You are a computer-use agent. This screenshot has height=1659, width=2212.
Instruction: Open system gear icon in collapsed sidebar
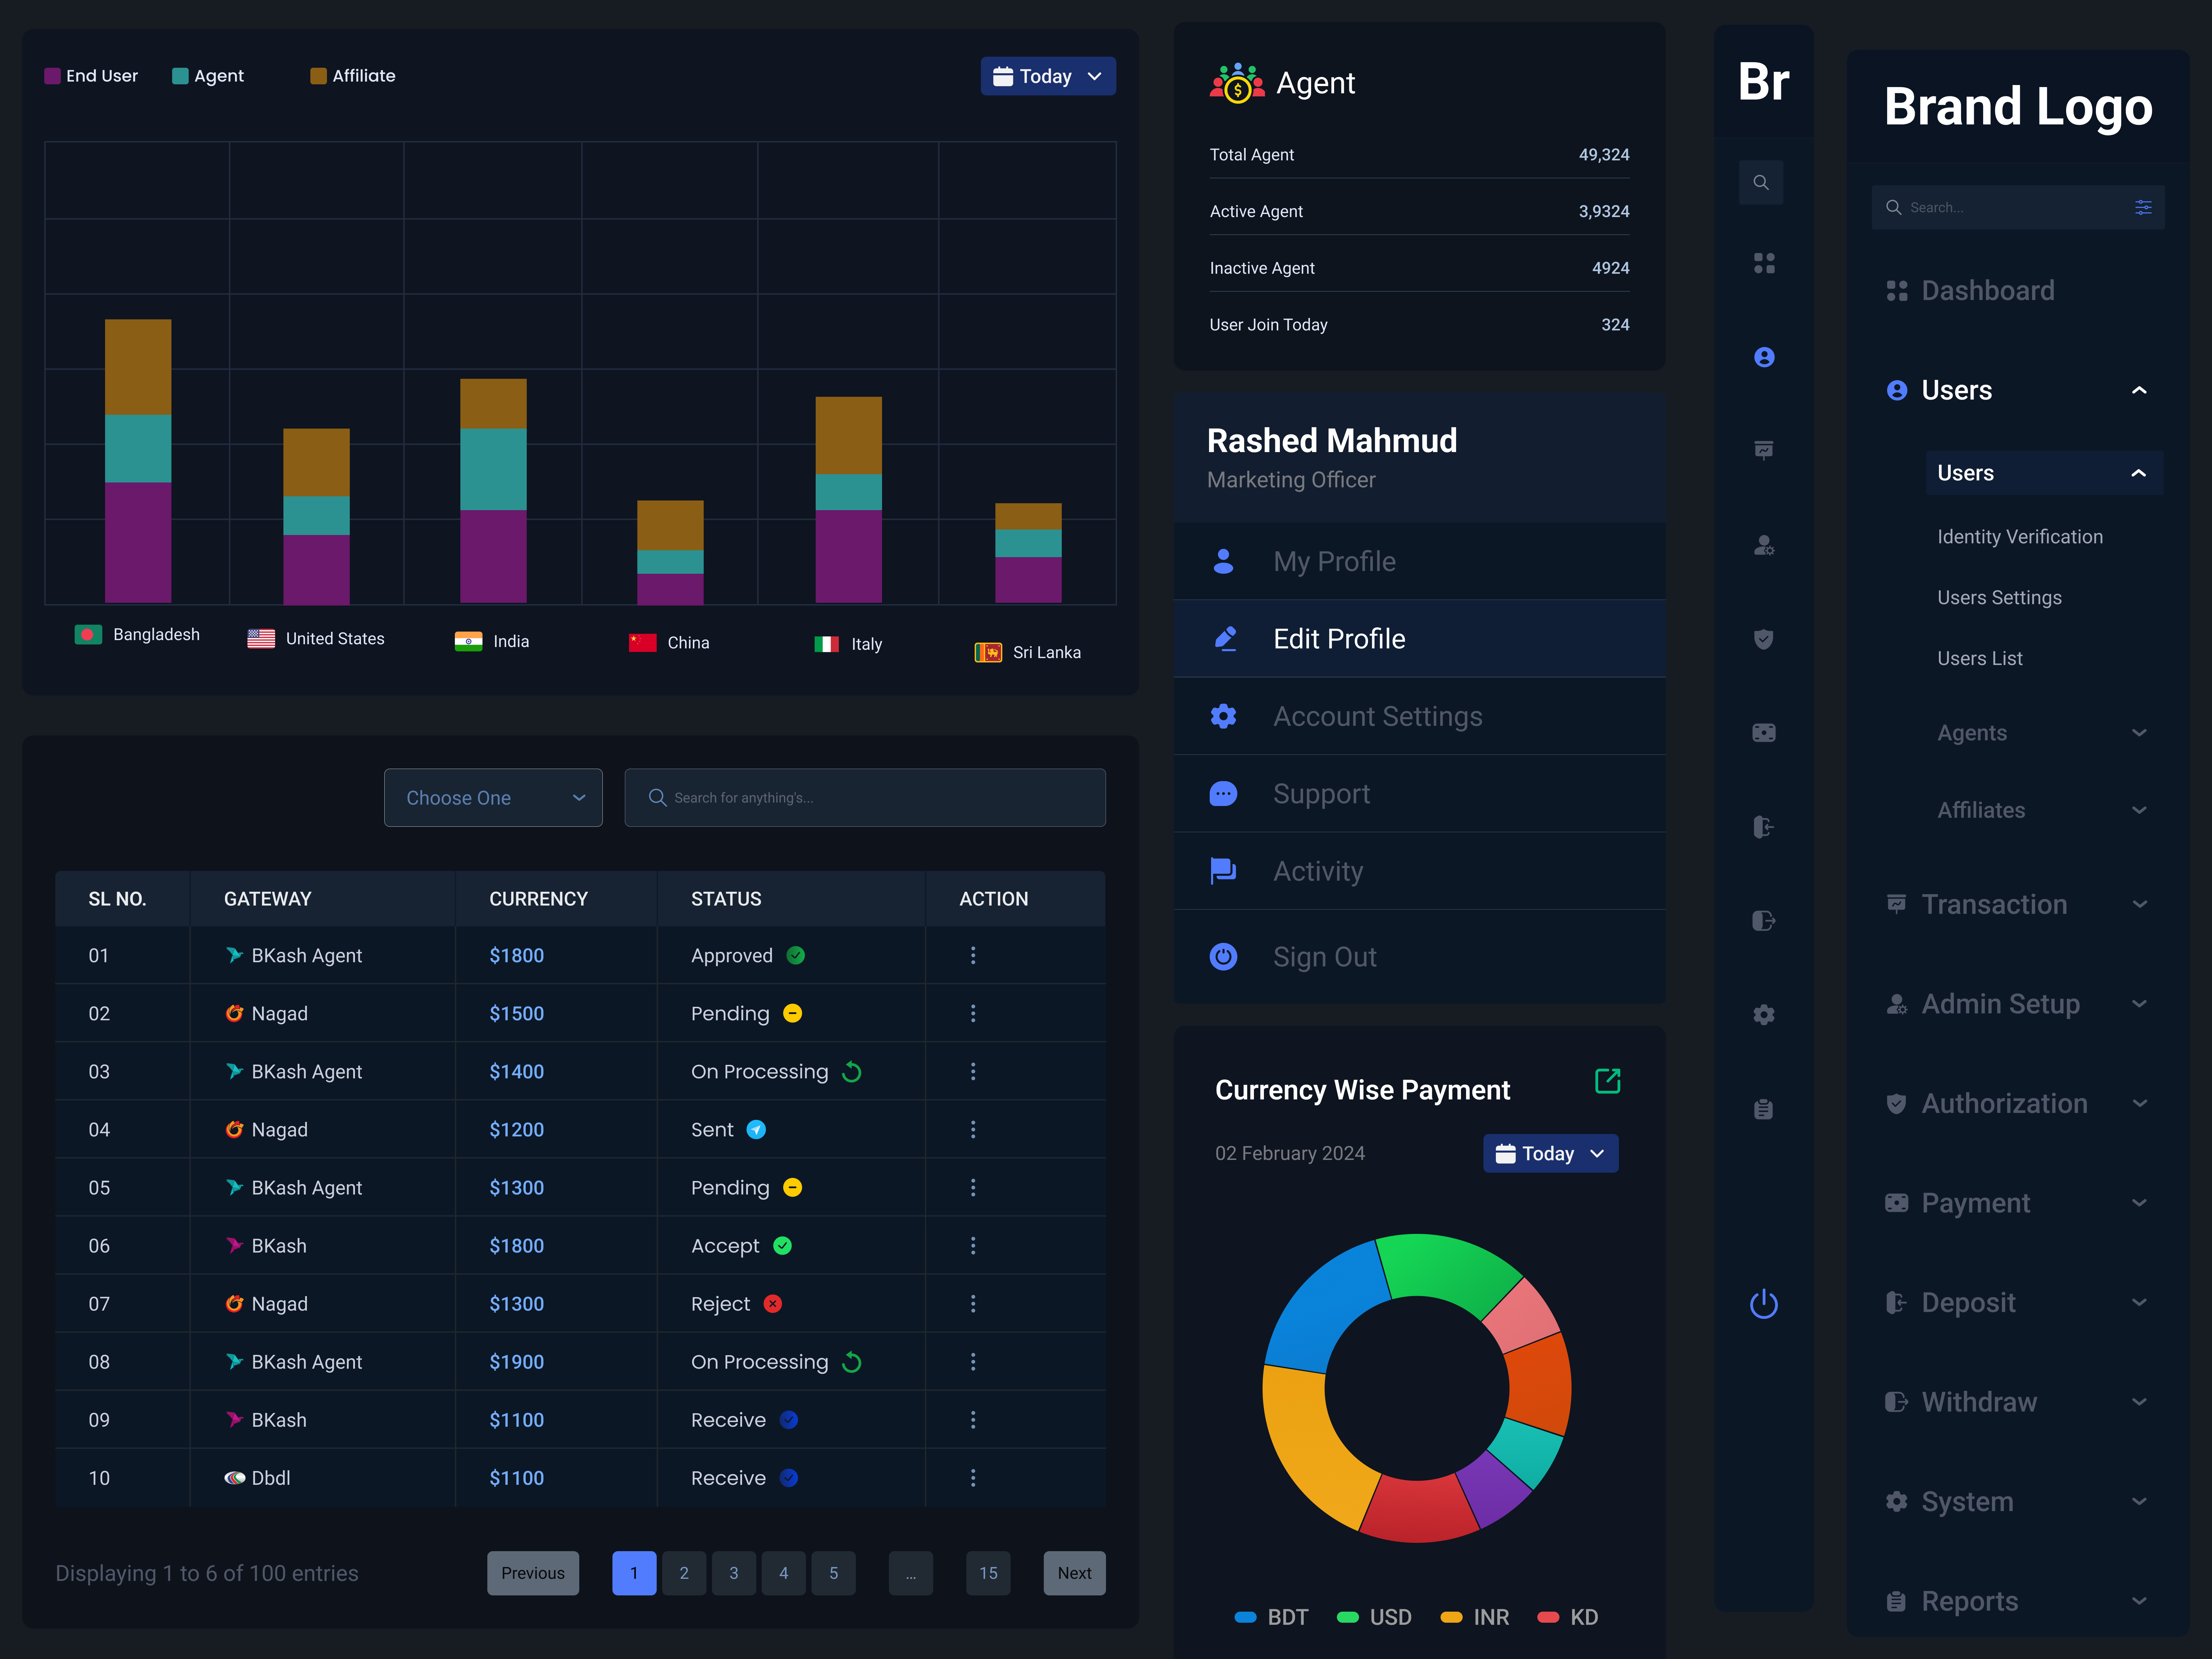1764,1015
